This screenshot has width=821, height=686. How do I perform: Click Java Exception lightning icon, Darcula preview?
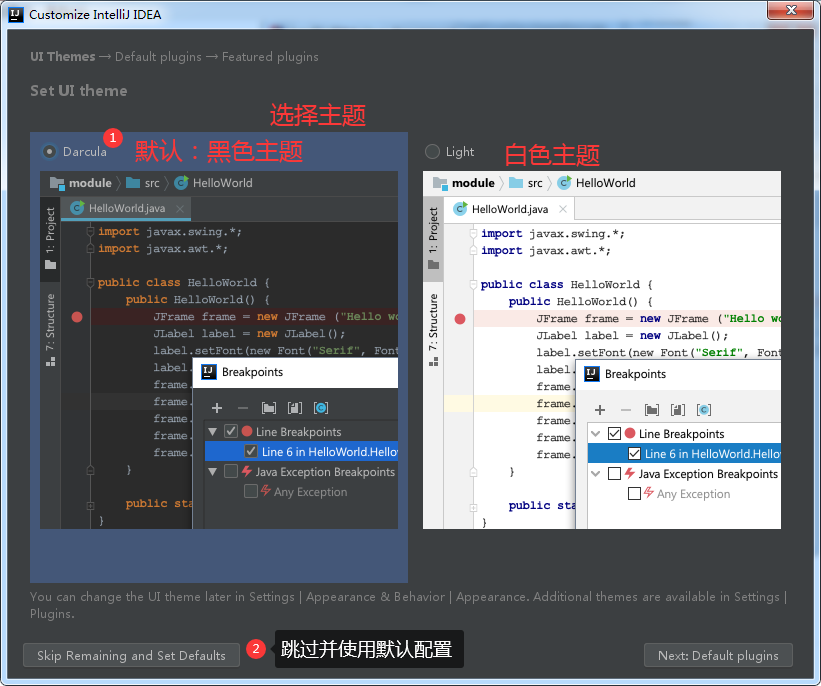tap(247, 471)
